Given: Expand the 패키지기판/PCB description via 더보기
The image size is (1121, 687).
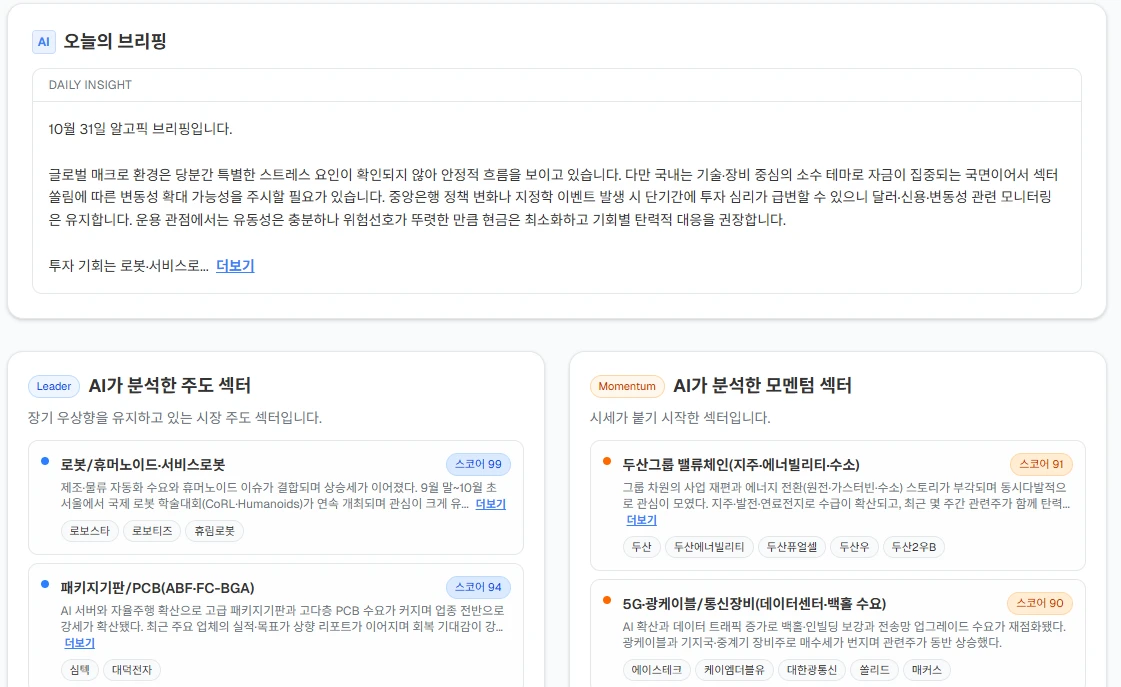Looking at the screenshot, I should (x=80, y=643).
